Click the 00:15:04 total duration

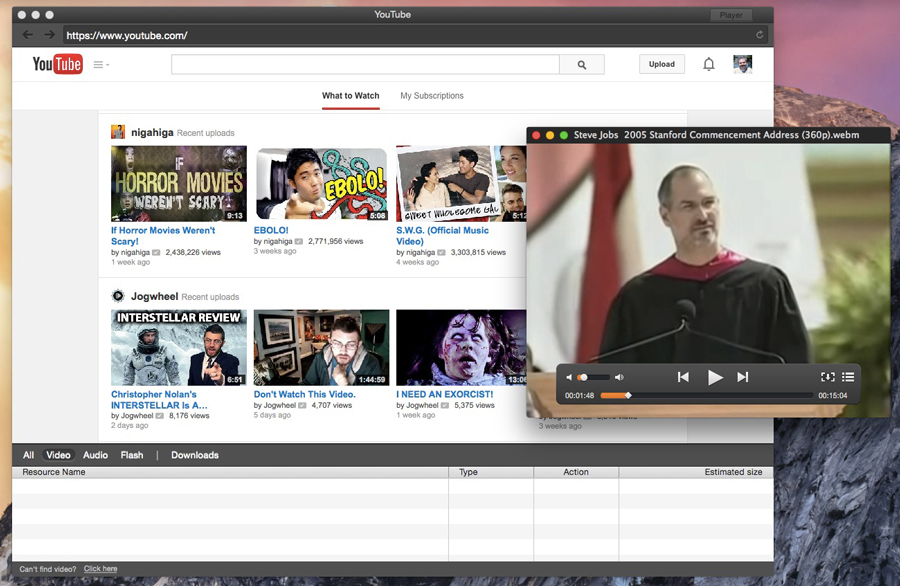833,395
